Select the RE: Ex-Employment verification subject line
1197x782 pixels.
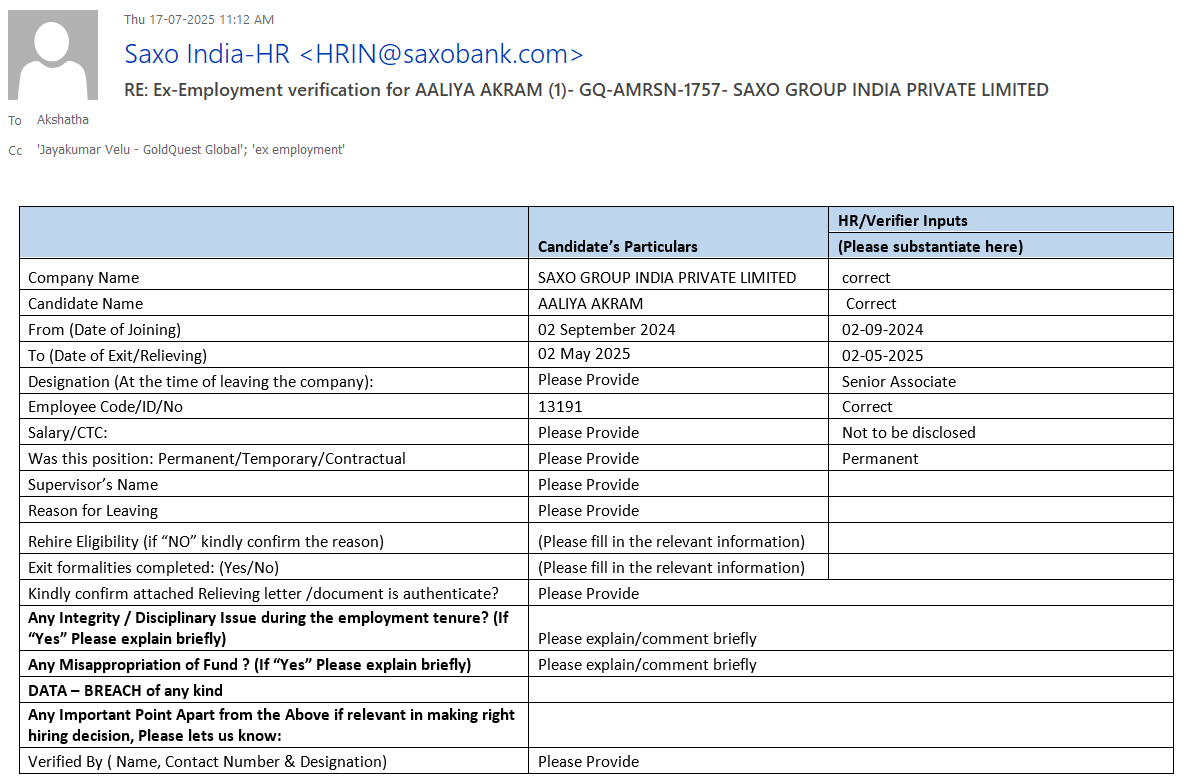click(x=586, y=90)
